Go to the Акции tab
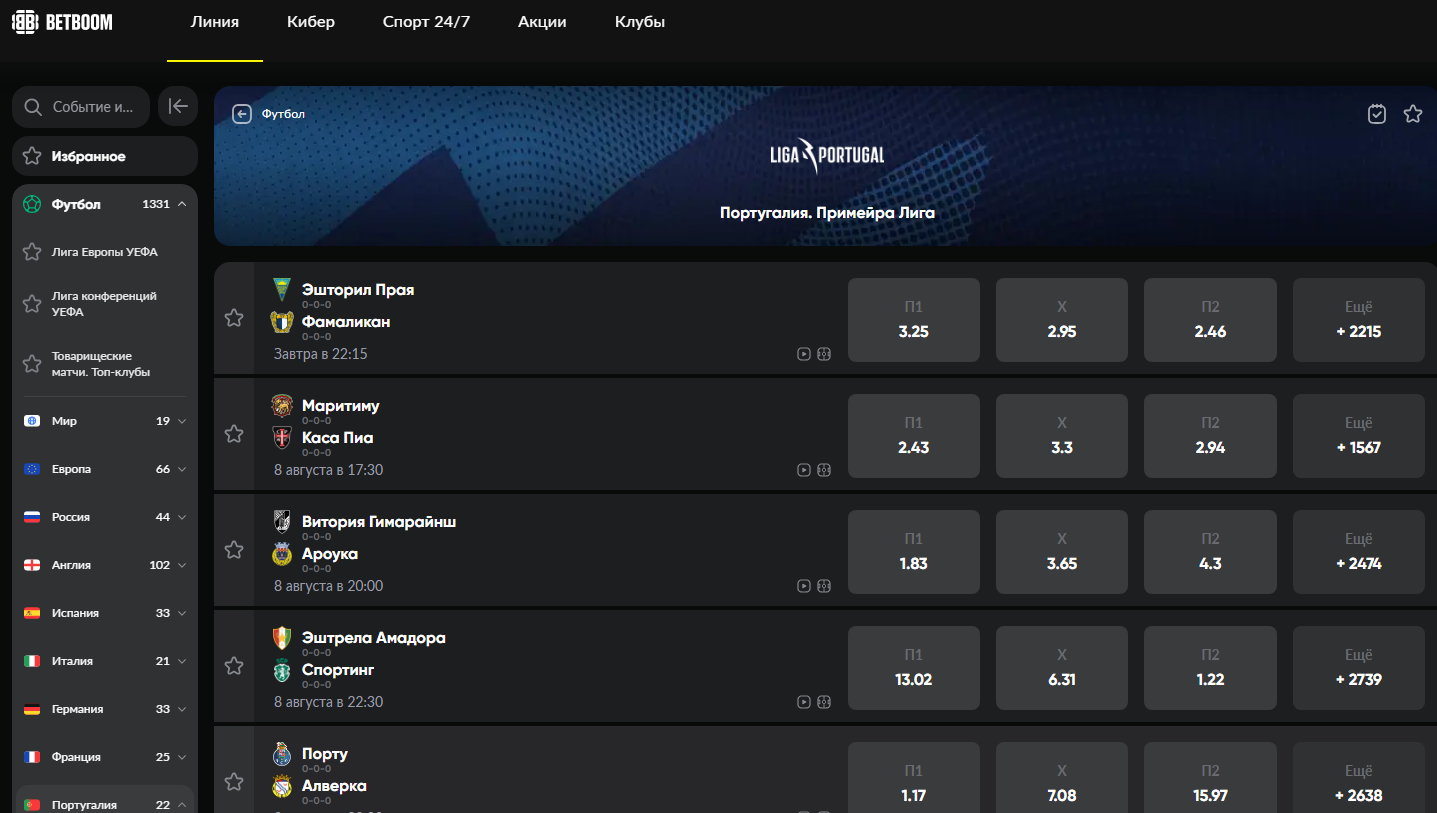1437x813 pixels. tap(542, 22)
